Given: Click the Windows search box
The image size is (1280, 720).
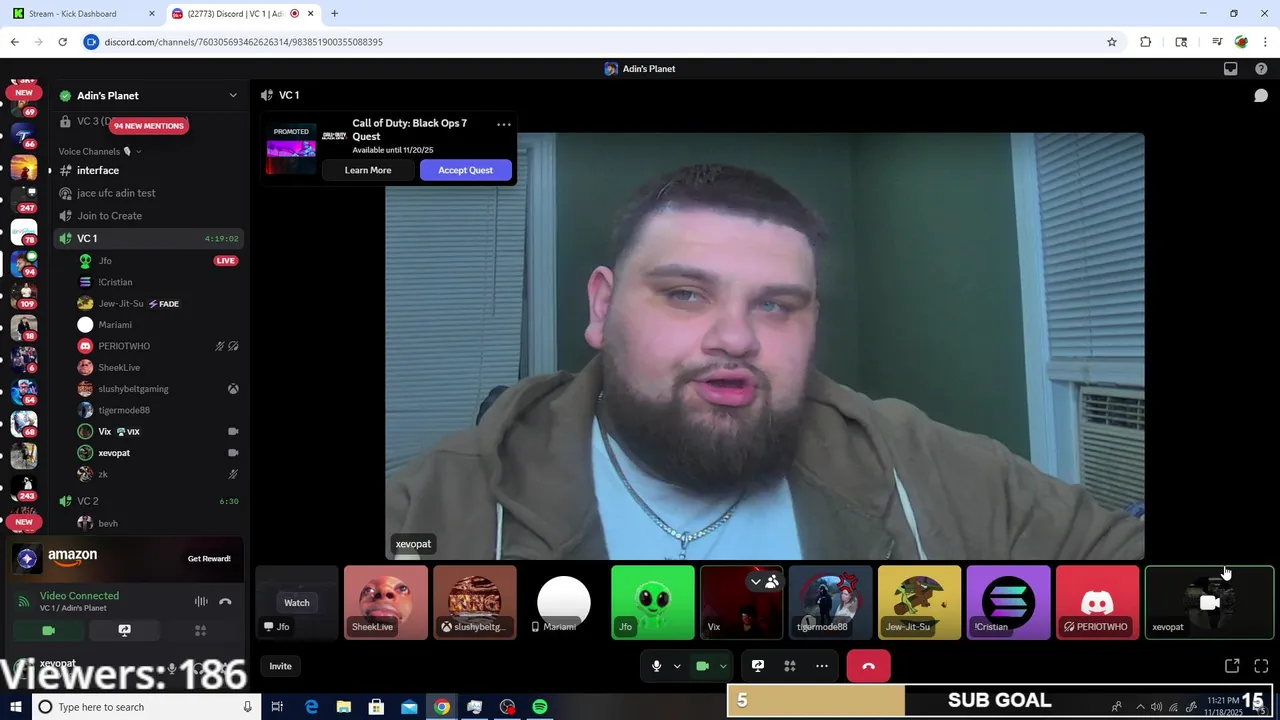Looking at the screenshot, I should pos(145,707).
